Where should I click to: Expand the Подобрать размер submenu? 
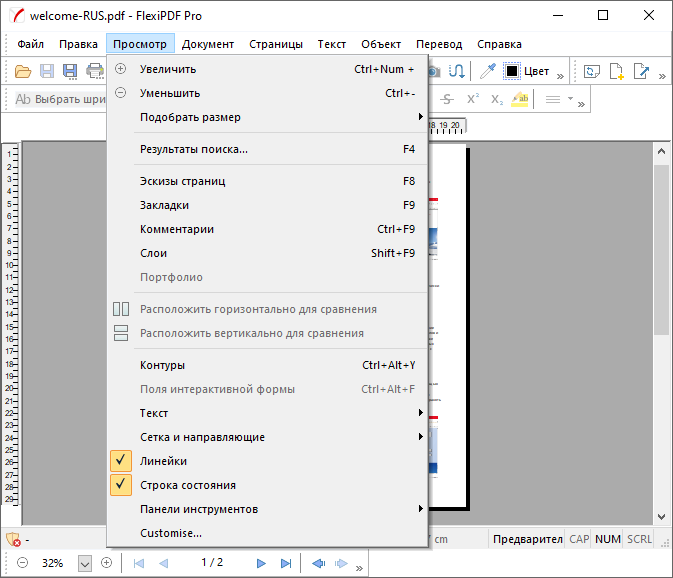click(268, 117)
